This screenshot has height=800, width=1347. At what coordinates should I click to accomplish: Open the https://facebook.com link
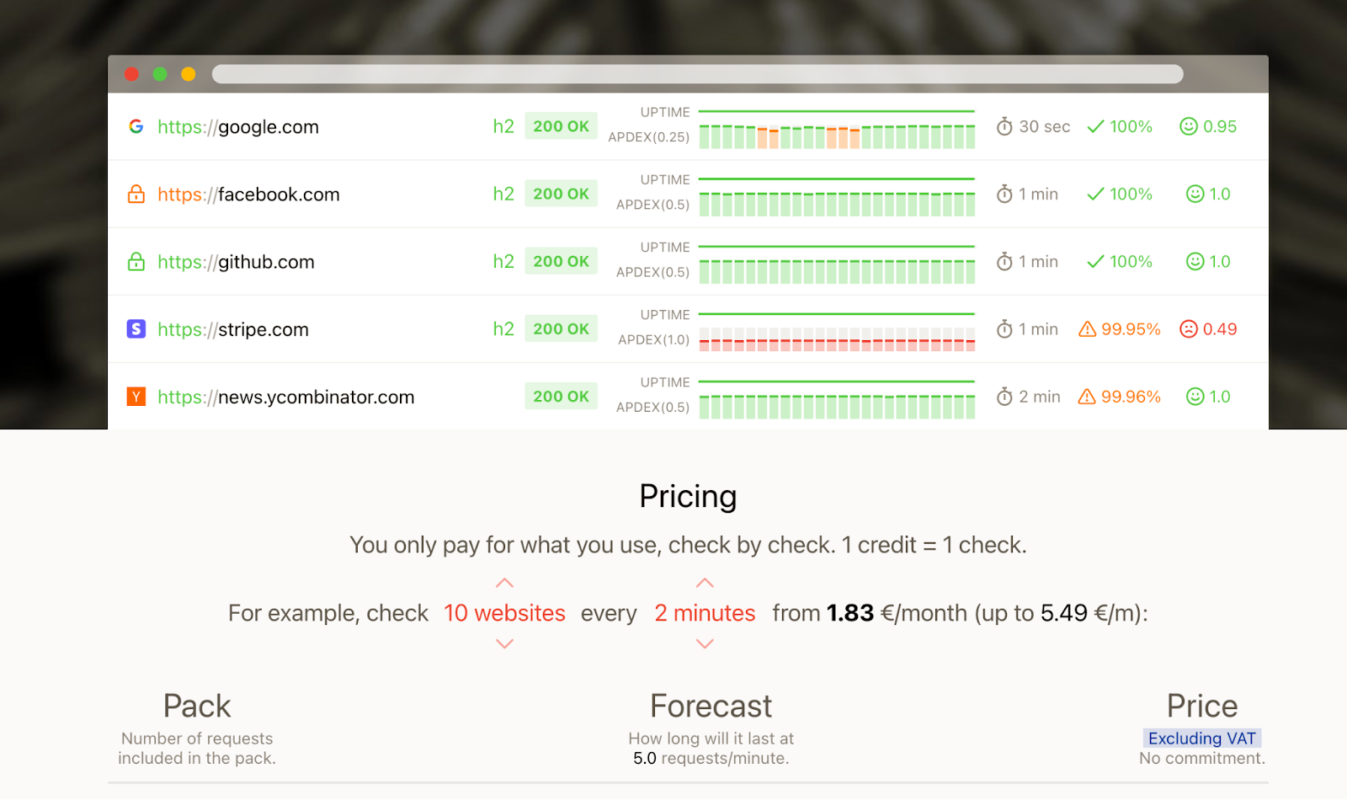tap(249, 194)
